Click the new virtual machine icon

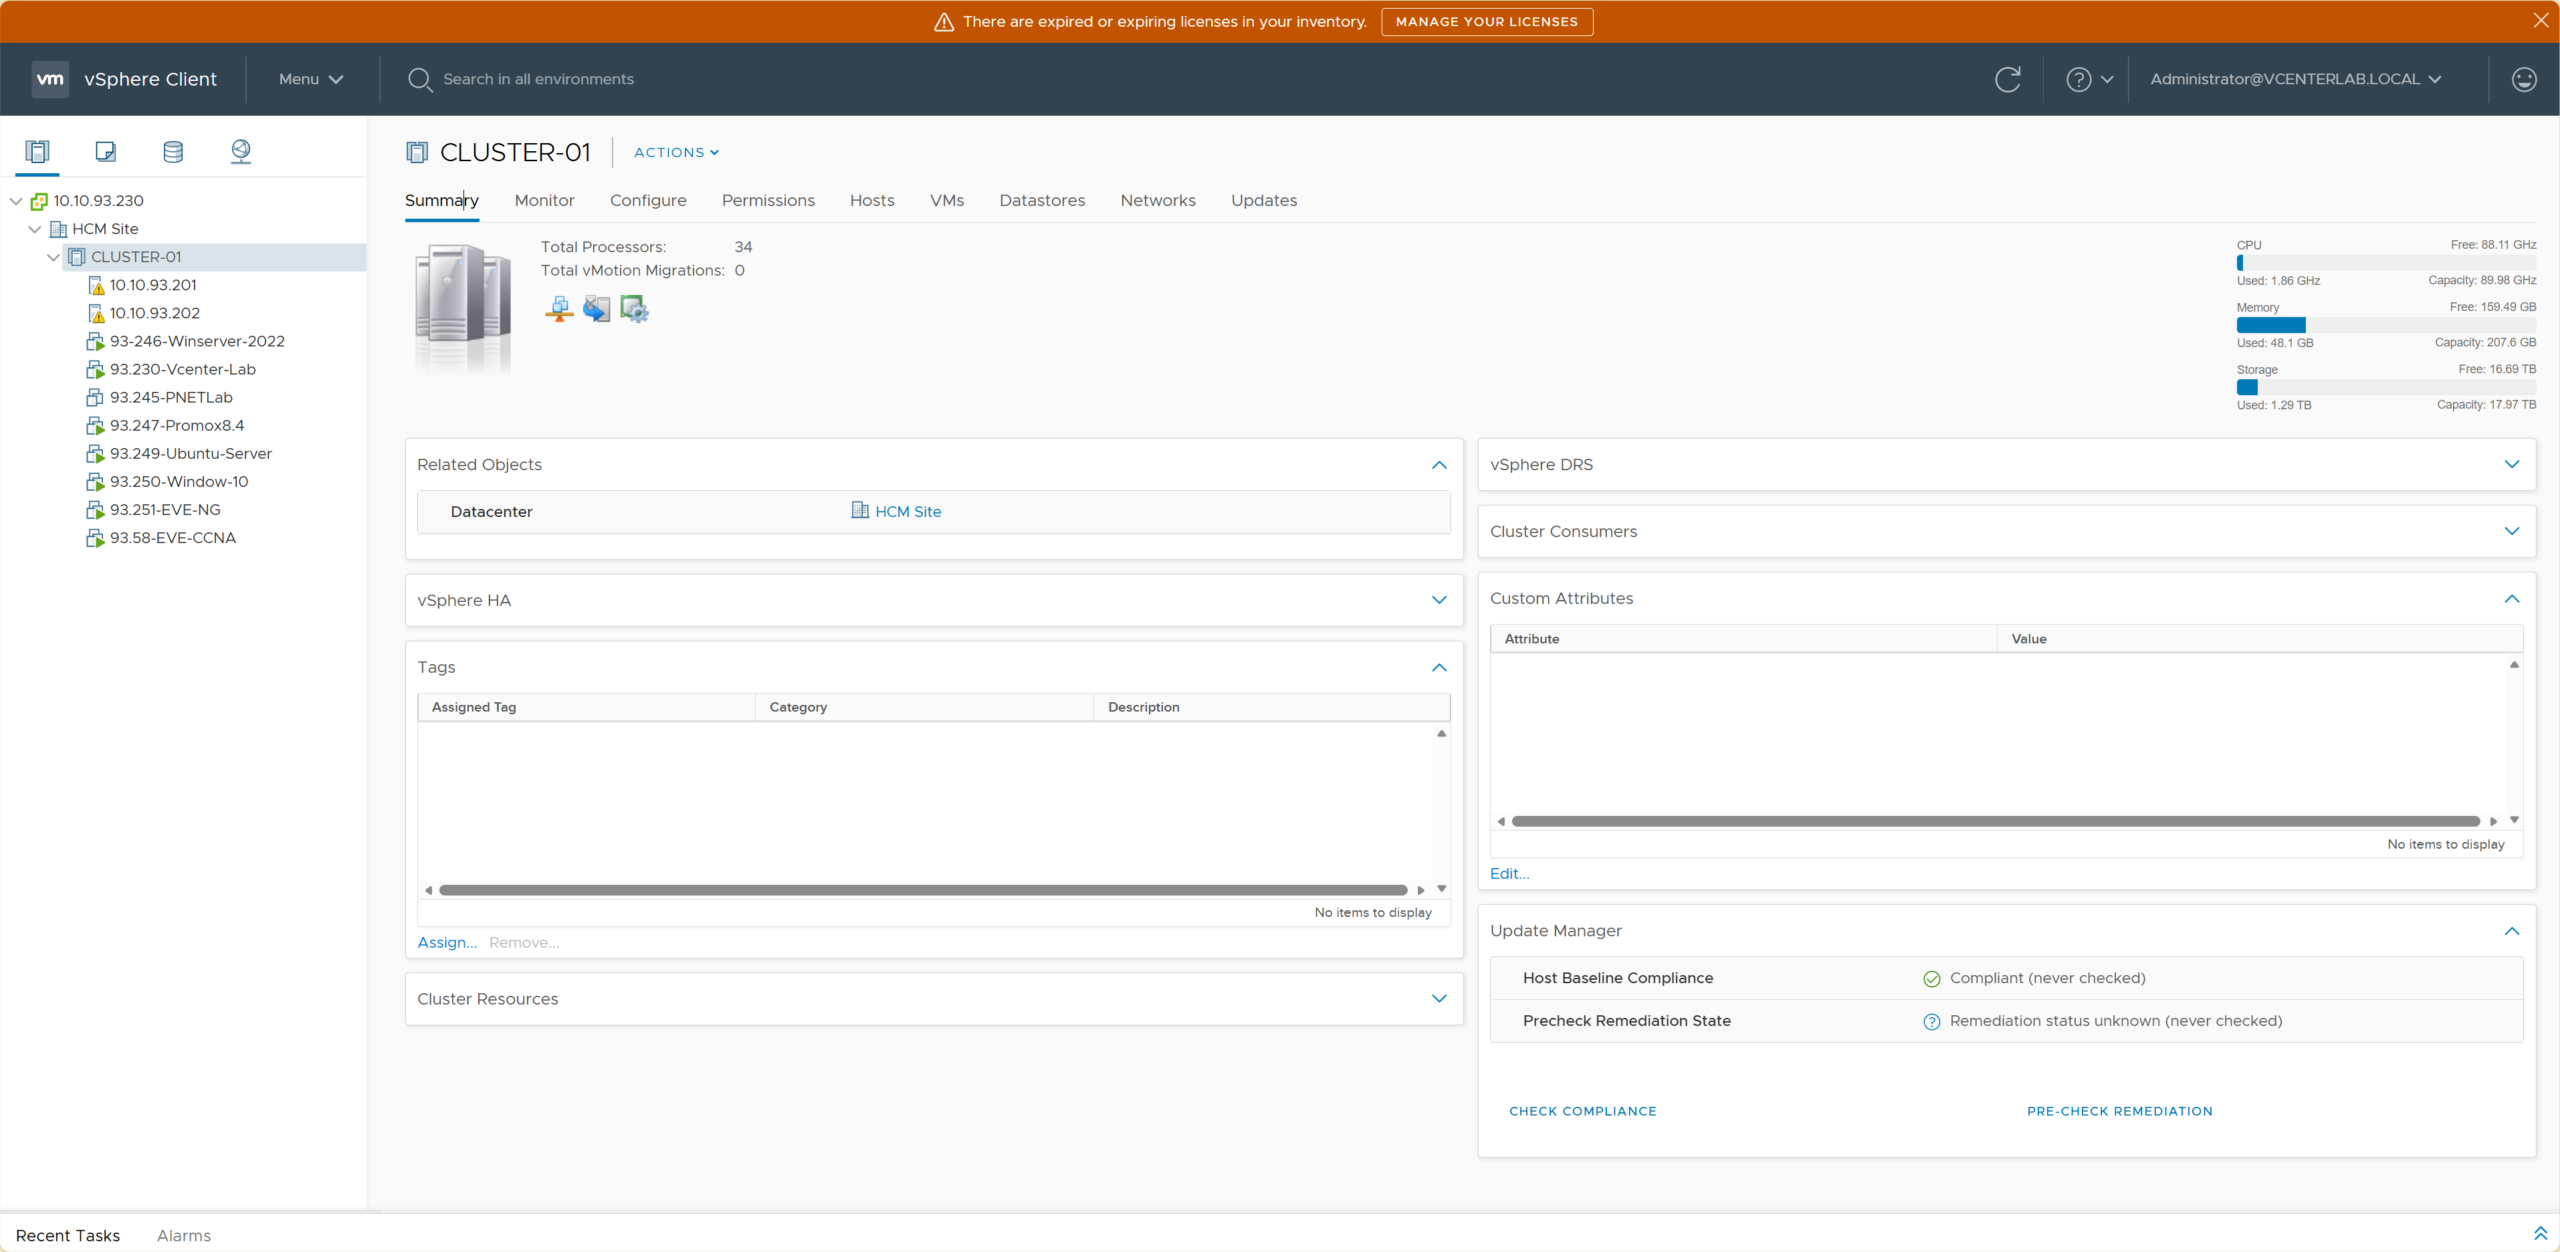(x=596, y=309)
